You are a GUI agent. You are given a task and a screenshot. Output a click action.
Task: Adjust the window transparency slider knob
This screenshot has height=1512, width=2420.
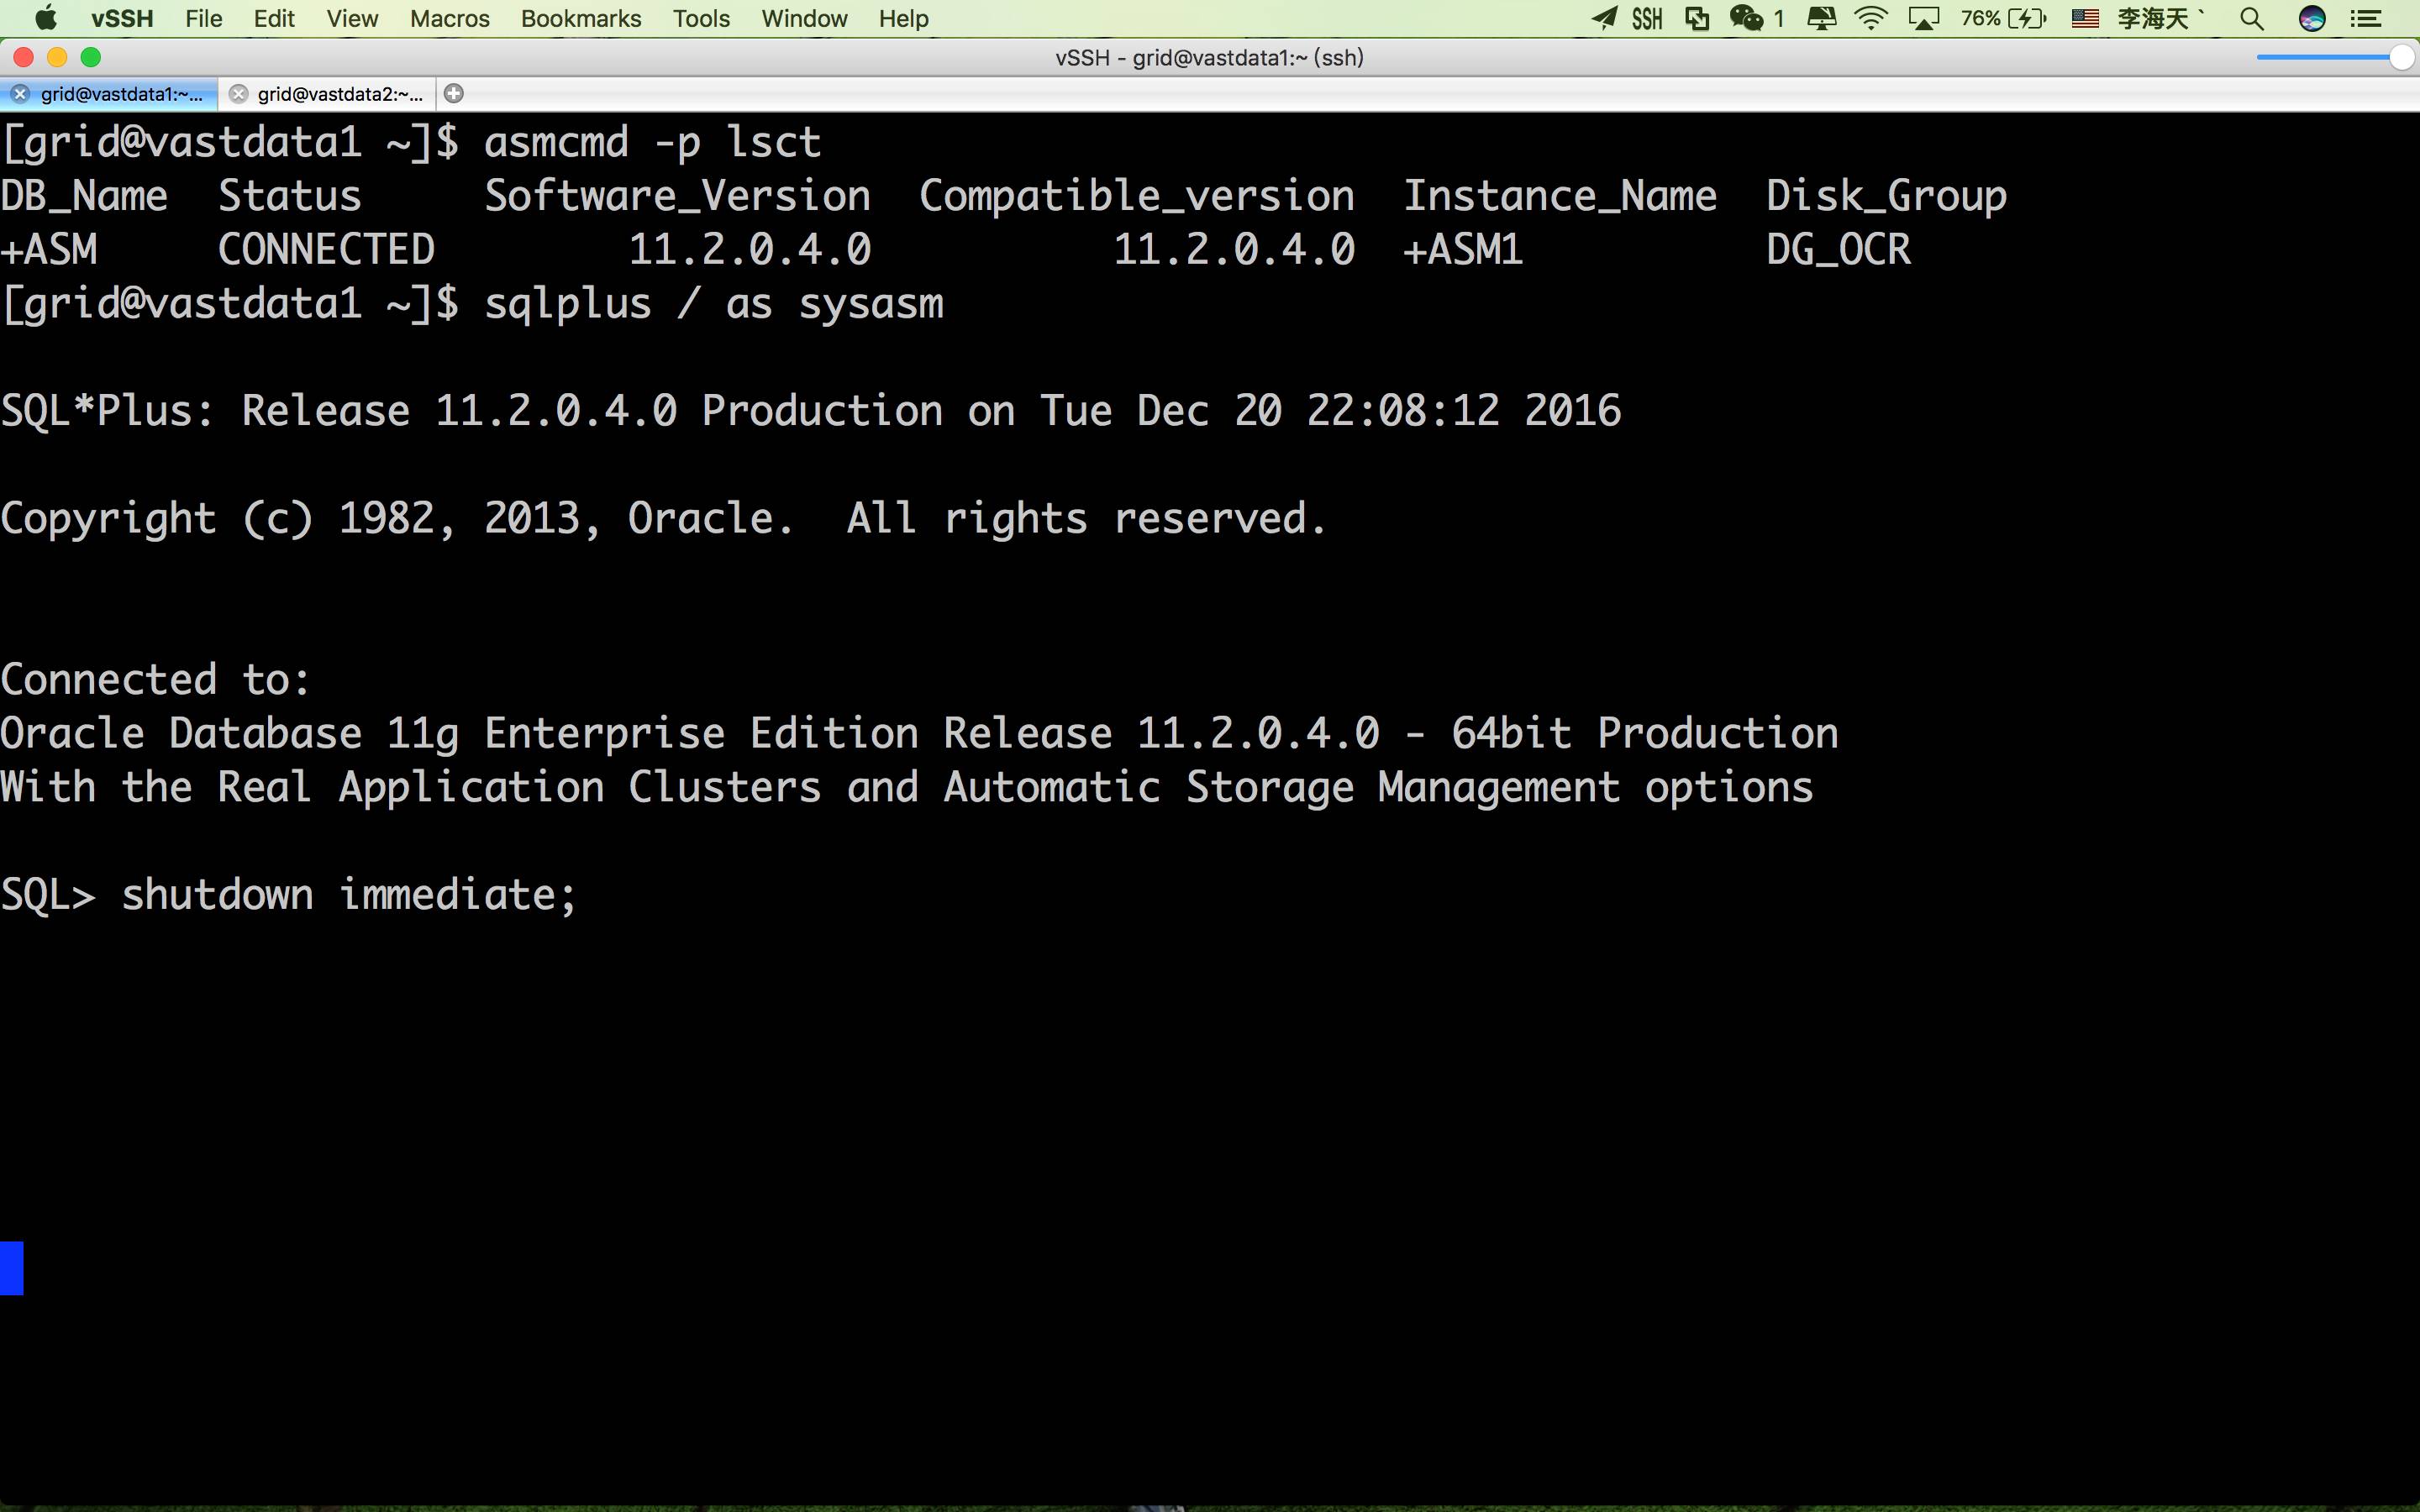2401,58
